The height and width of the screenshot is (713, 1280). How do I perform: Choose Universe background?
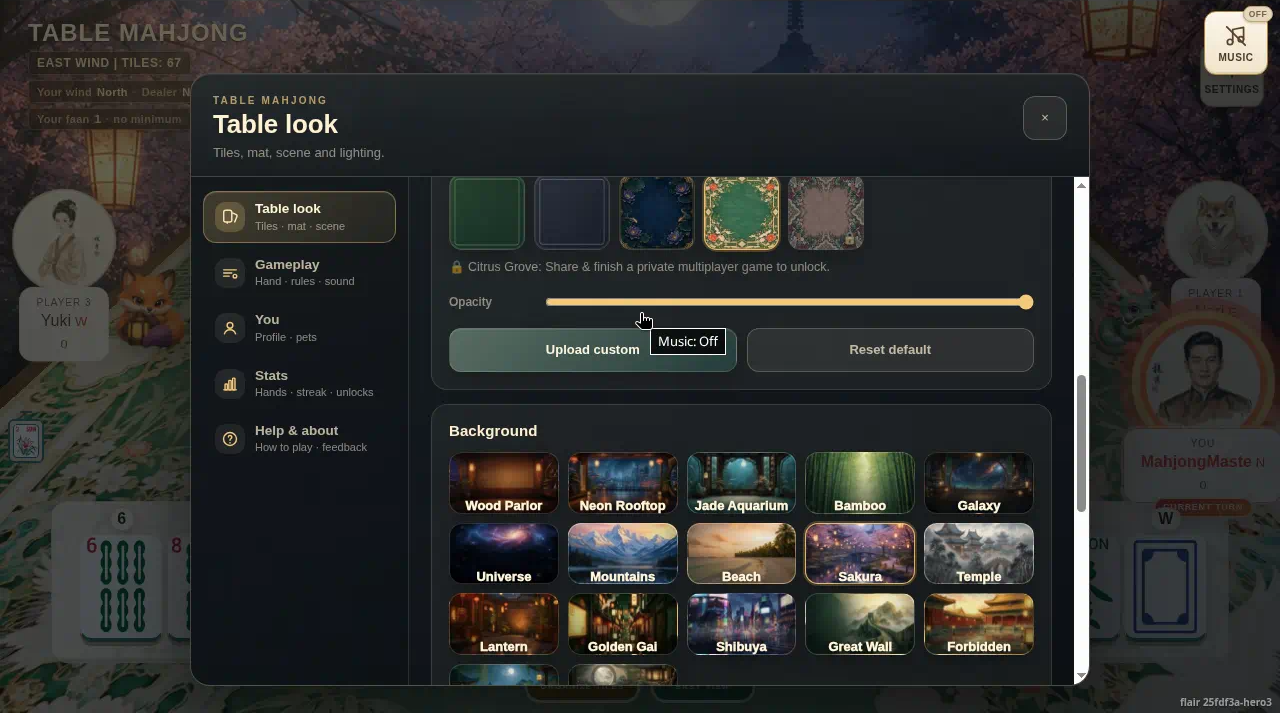[x=504, y=554]
